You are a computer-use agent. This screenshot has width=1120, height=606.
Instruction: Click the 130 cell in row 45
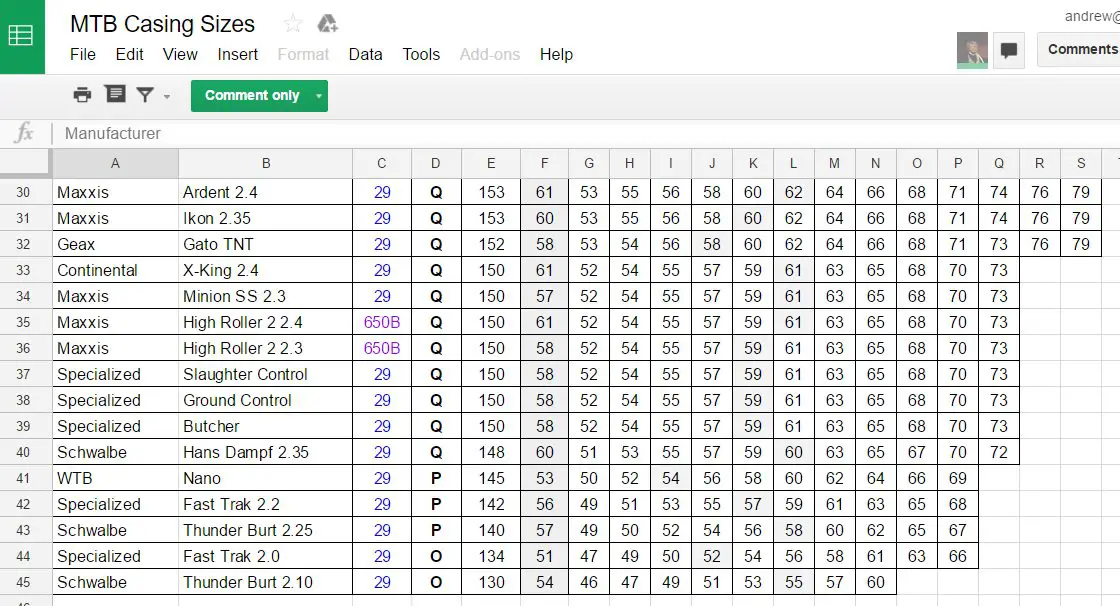[491, 582]
